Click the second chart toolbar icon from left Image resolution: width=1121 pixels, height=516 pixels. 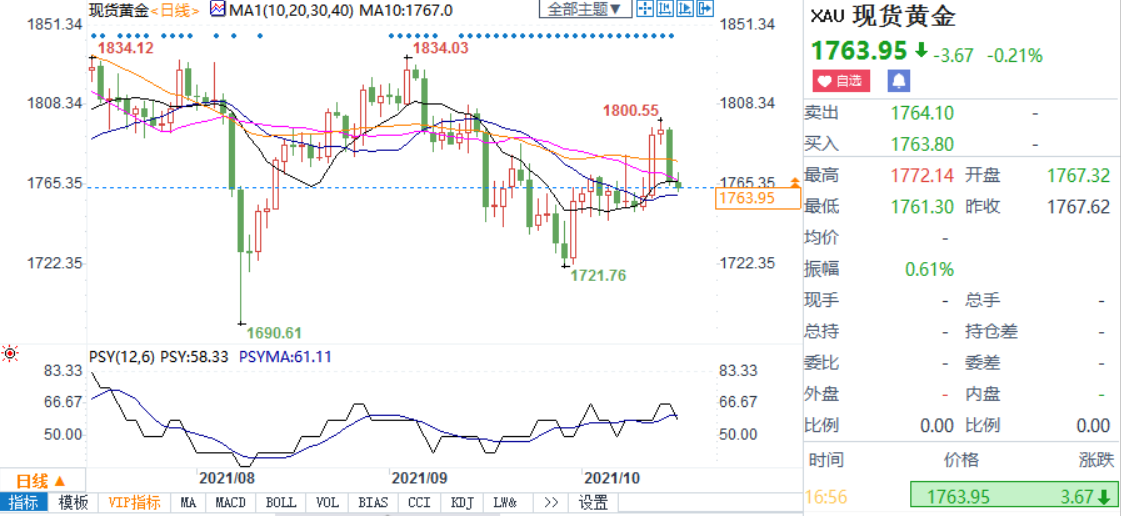[x=665, y=11]
